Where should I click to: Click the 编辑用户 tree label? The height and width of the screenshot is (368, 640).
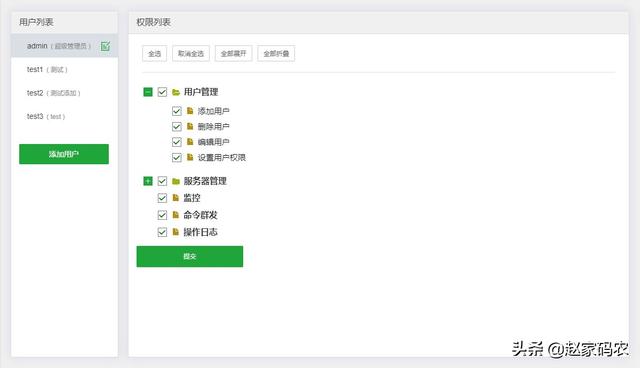(x=213, y=142)
